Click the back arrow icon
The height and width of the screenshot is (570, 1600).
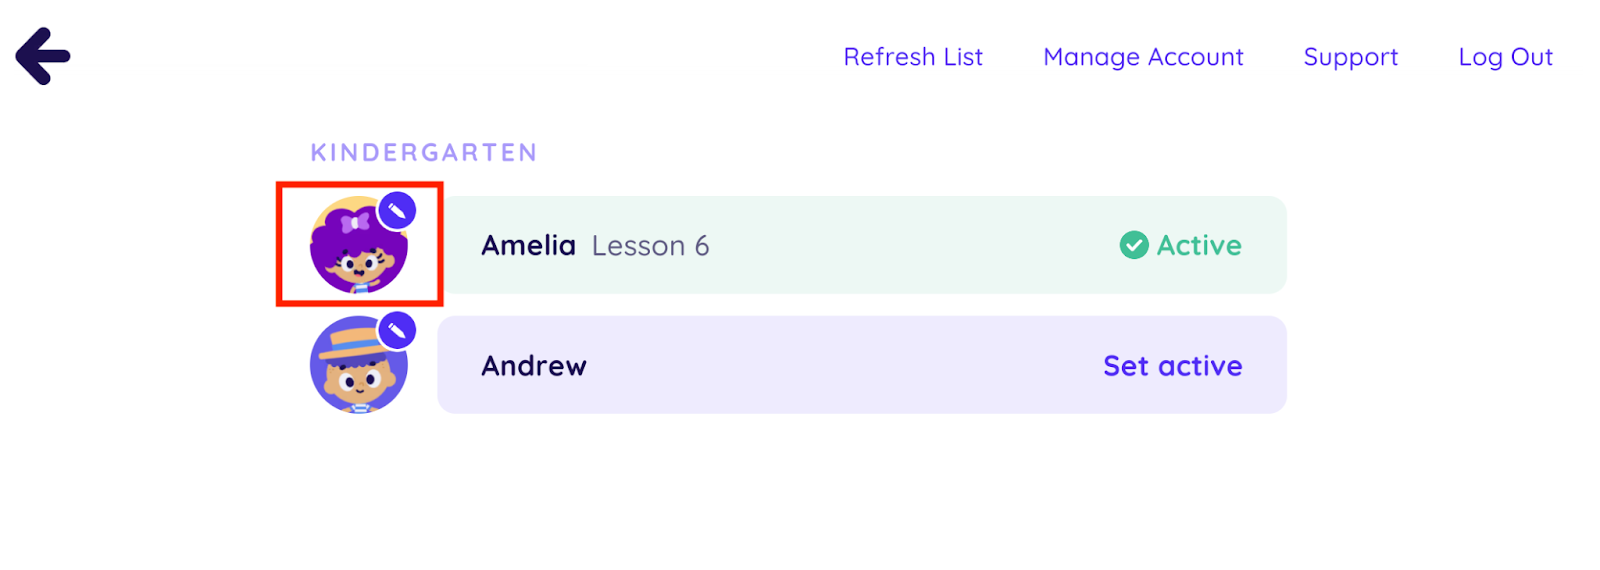coord(43,56)
